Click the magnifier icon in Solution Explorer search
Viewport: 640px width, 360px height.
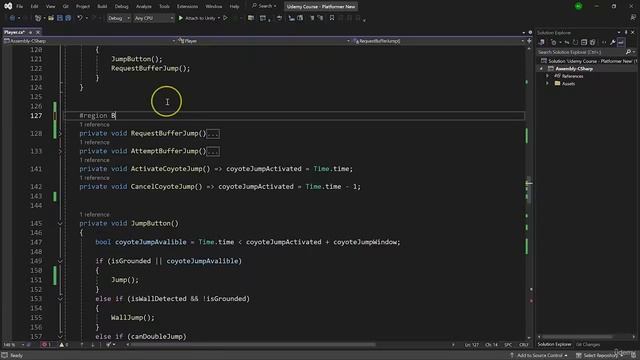pyautogui.click(x=628, y=52)
